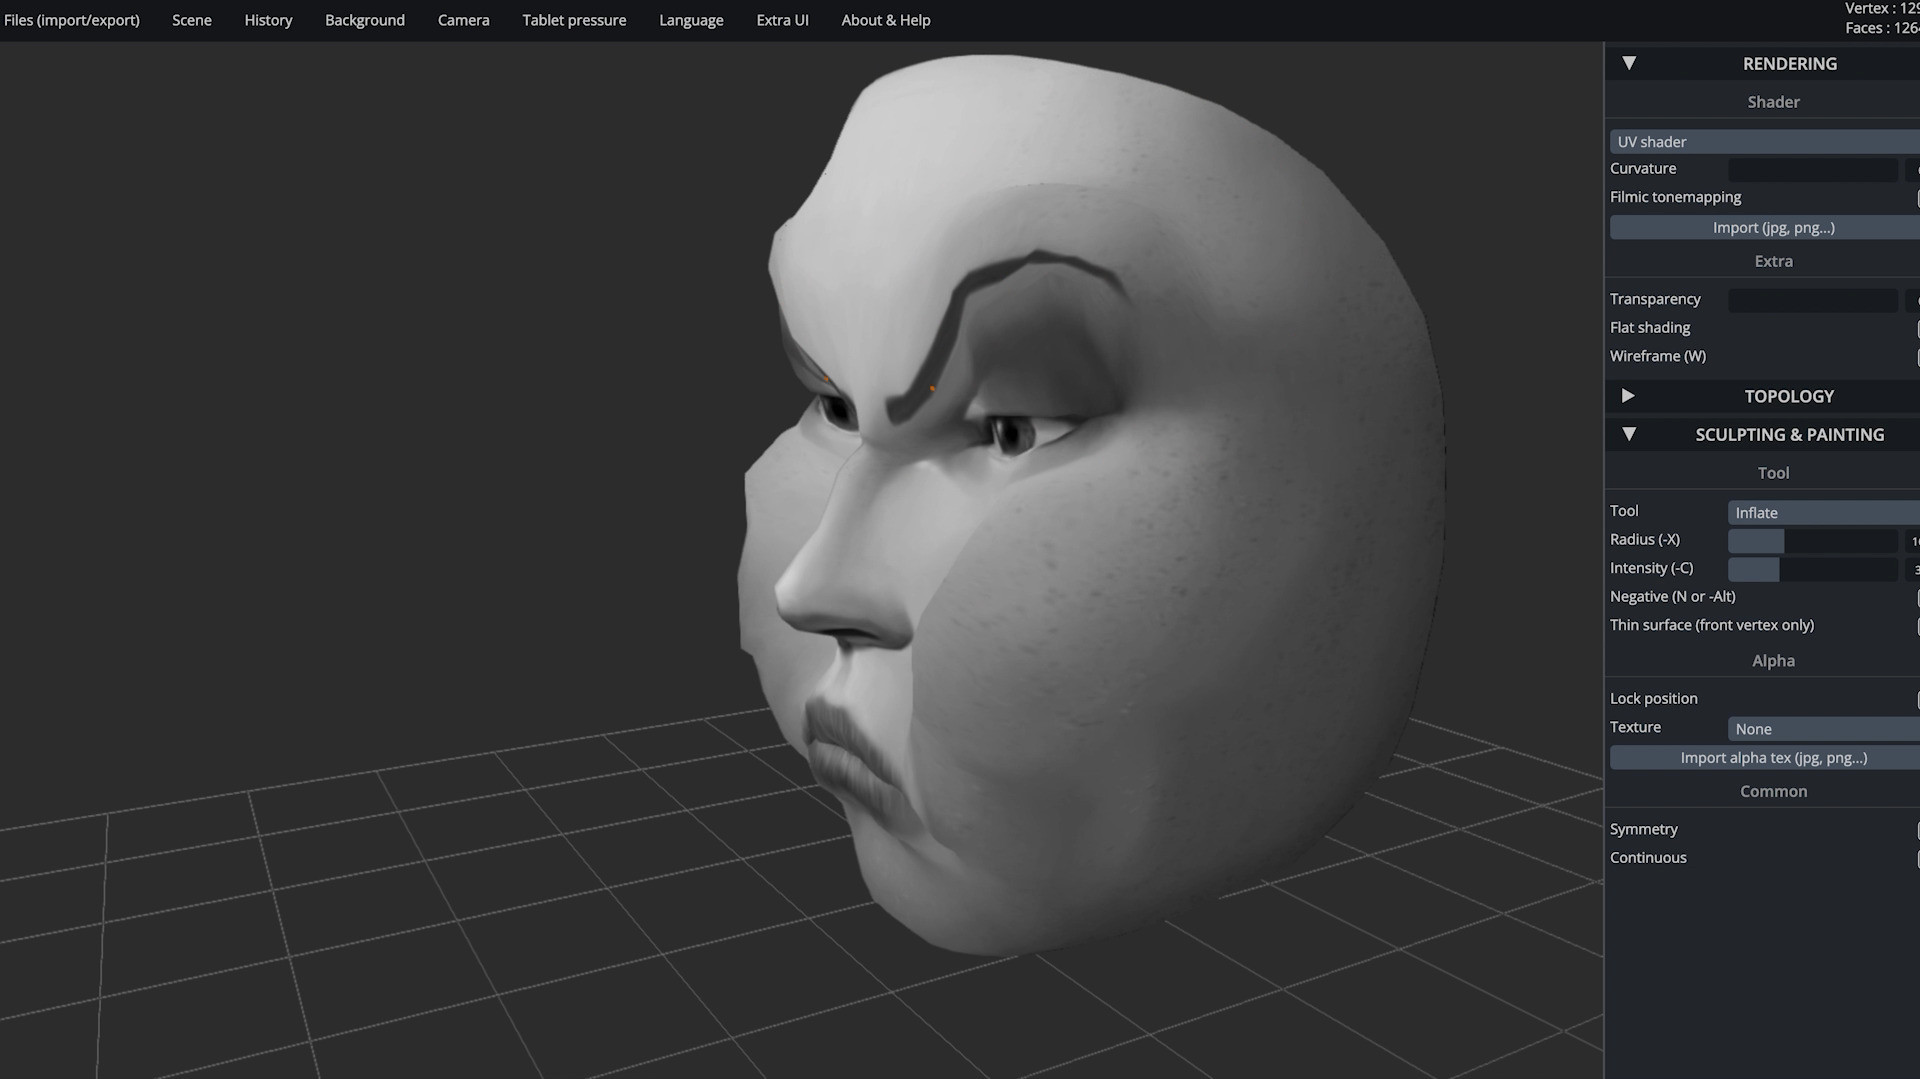Open the About & Help menu
1920x1079 pixels.
coord(885,20)
